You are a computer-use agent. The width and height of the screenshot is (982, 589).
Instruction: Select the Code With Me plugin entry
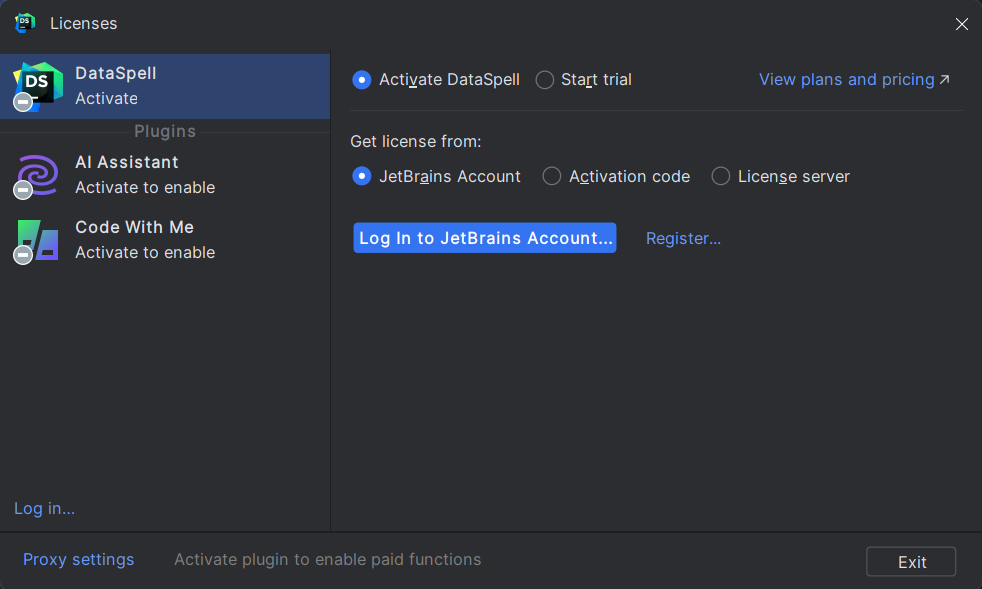[x=165, y=240]
